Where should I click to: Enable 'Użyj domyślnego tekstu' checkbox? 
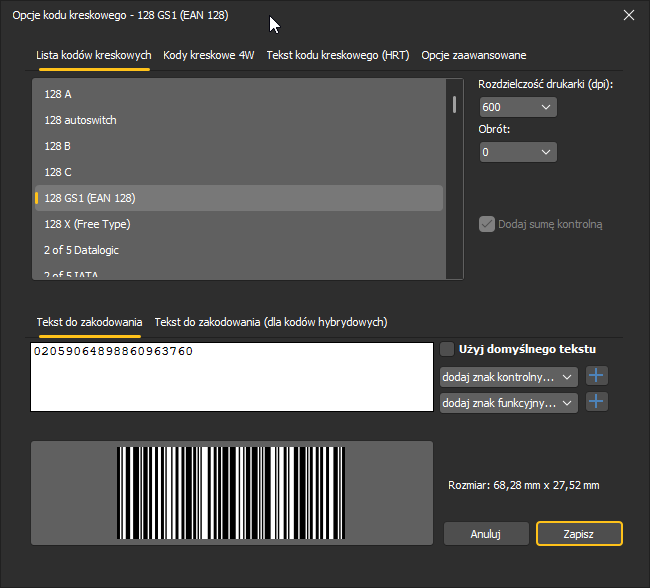click(x=447, y=349)
